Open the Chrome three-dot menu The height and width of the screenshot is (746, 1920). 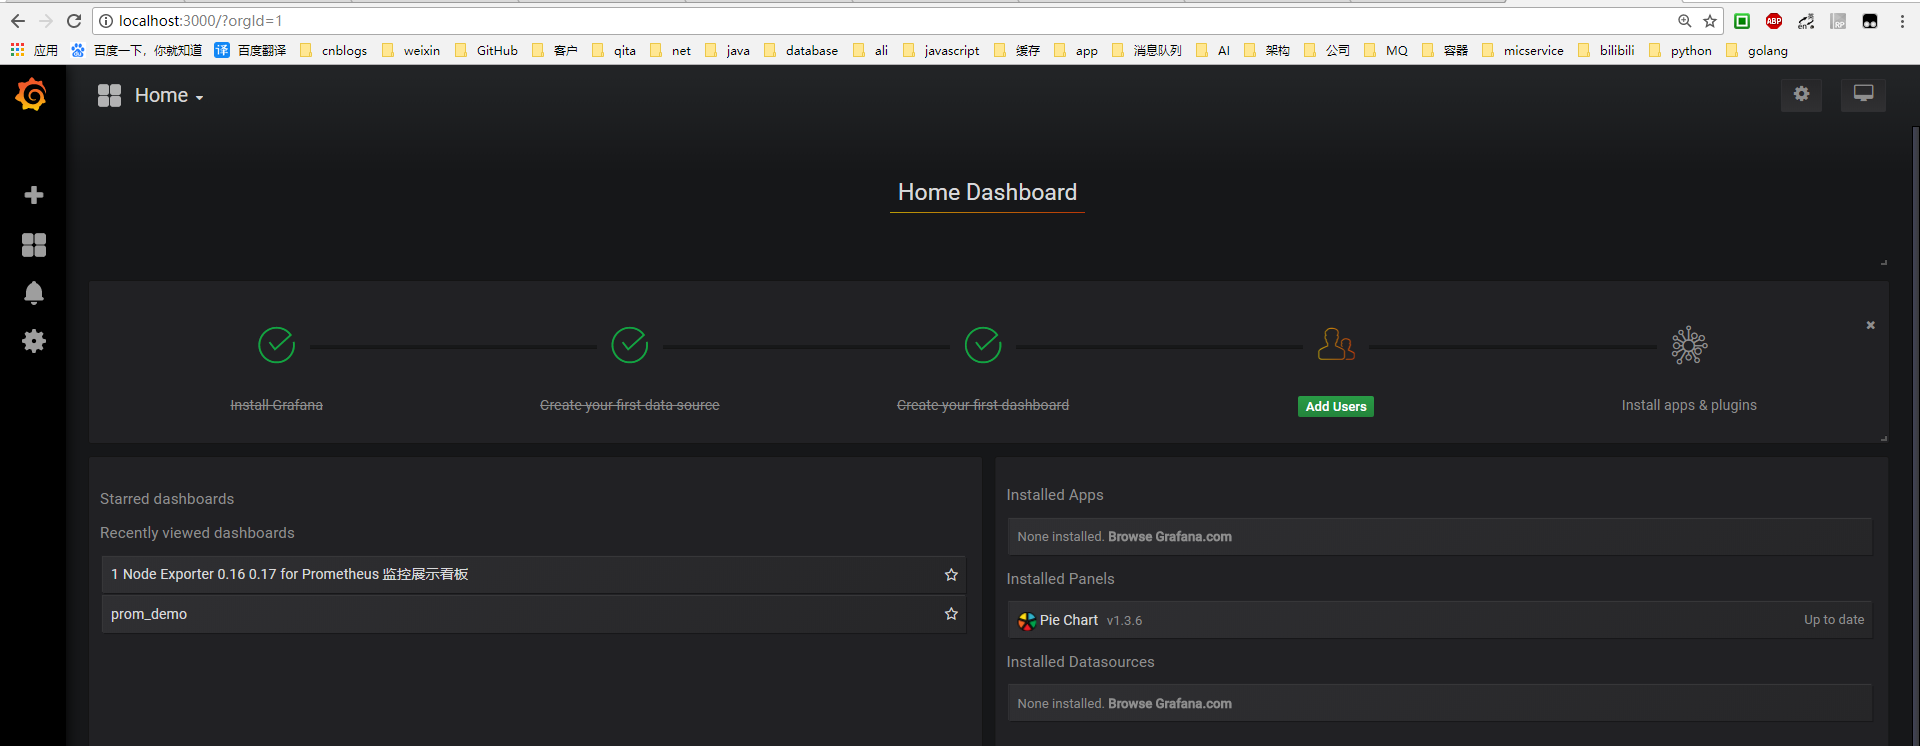click(1902, 21)
